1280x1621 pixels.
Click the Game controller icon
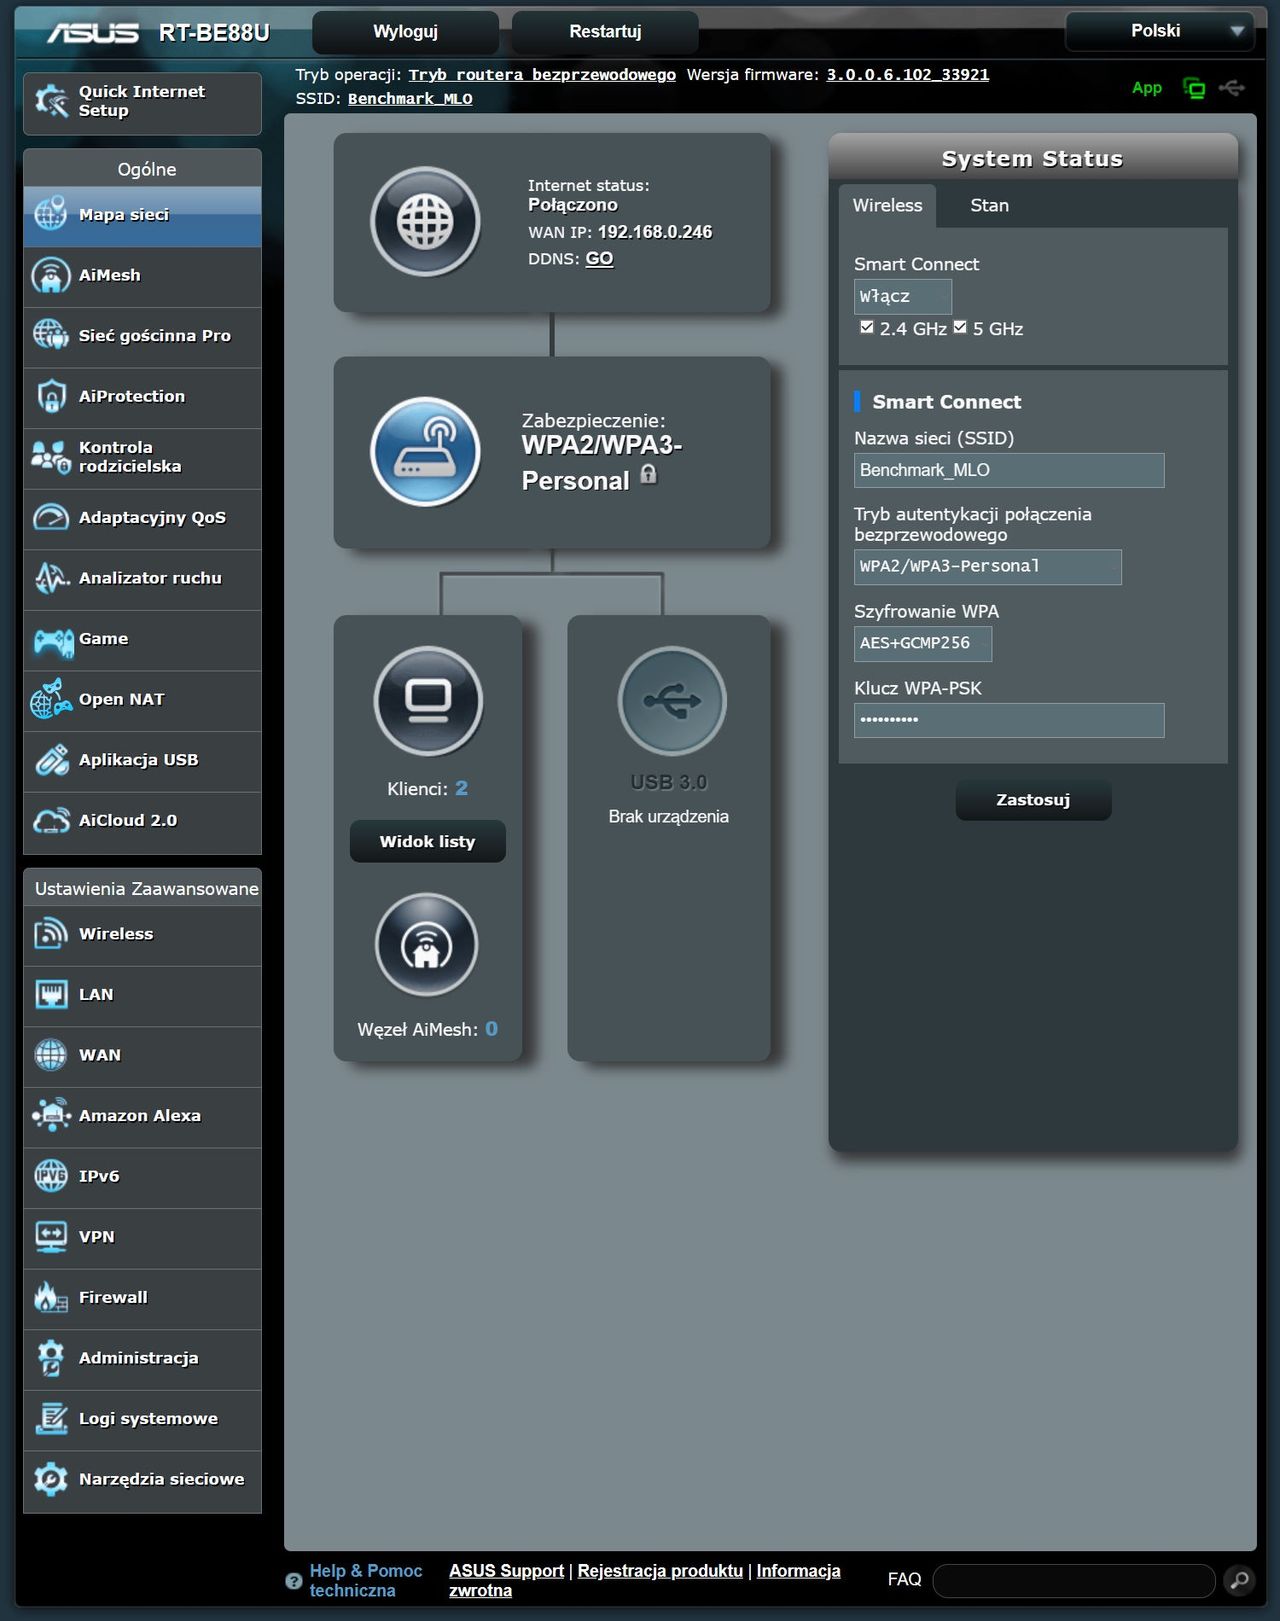click(53, 640)
